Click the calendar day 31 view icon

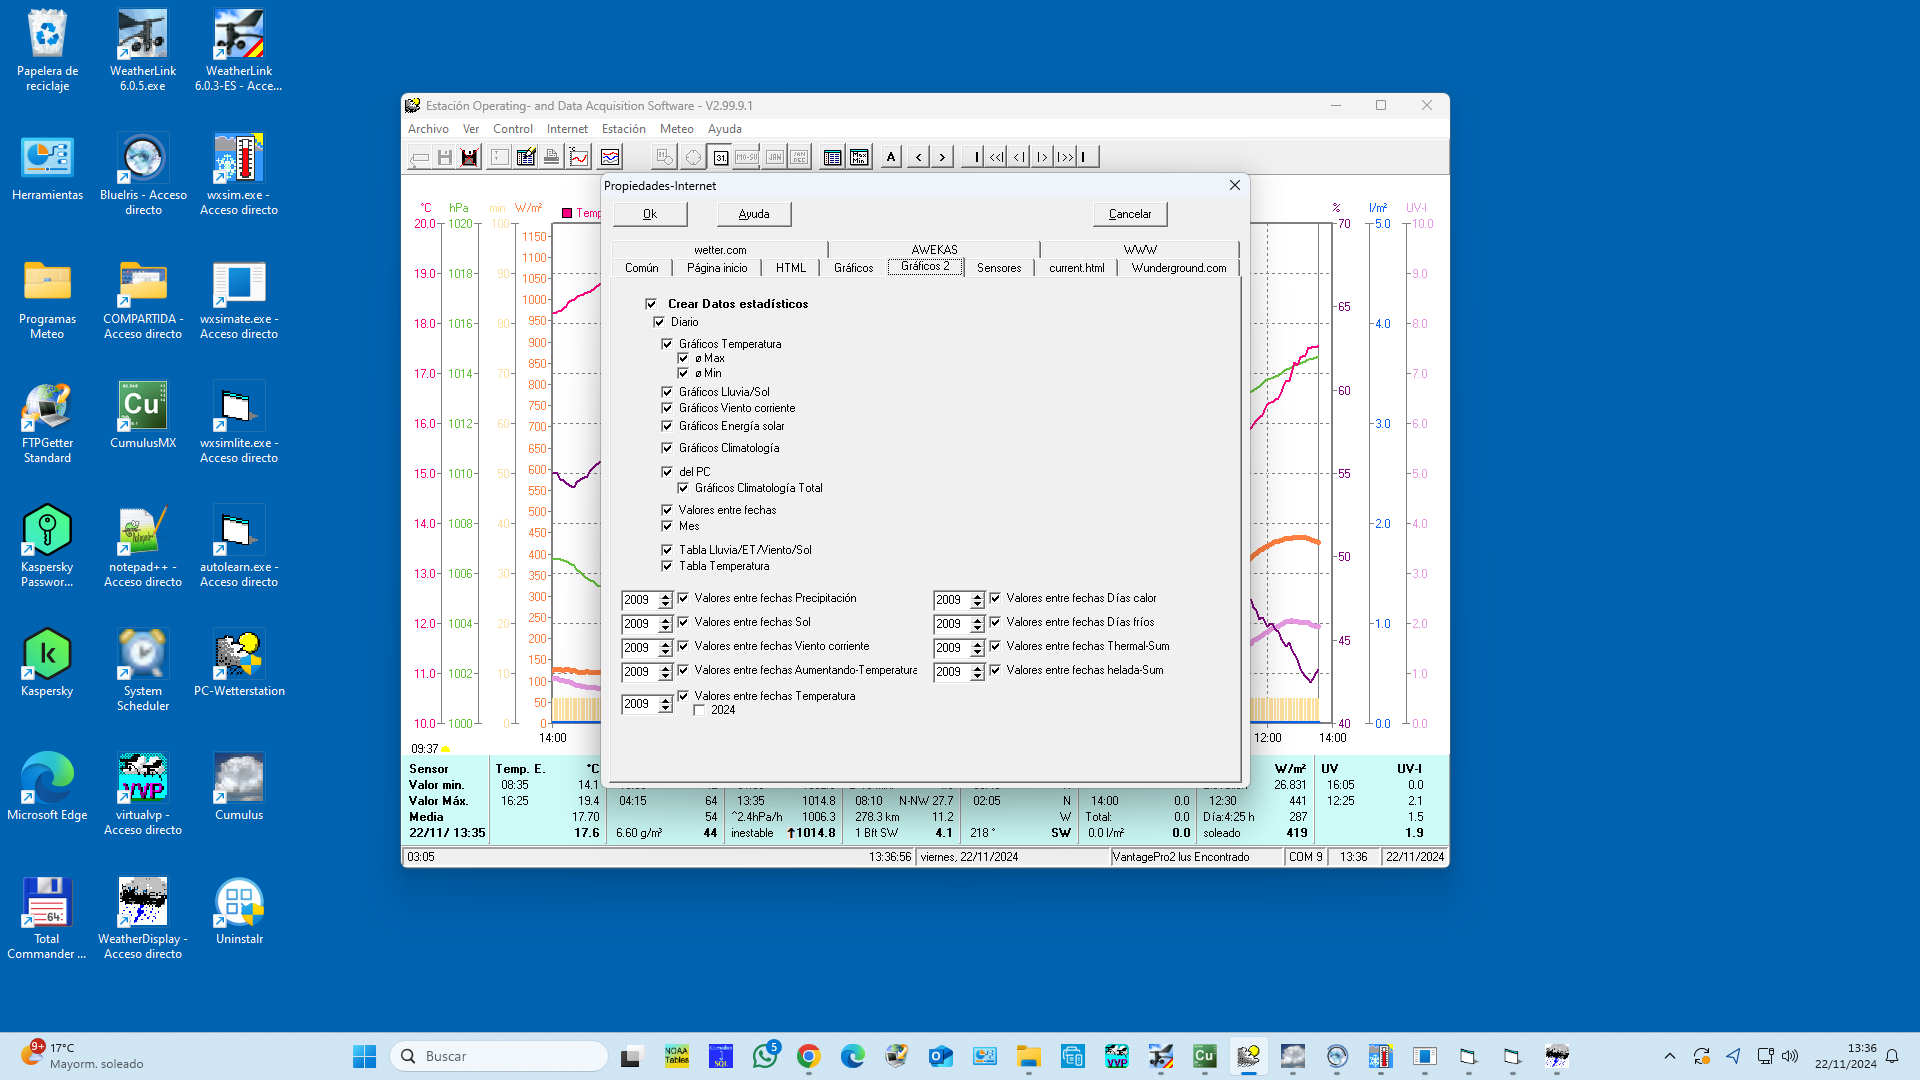(x=720, y=157)
